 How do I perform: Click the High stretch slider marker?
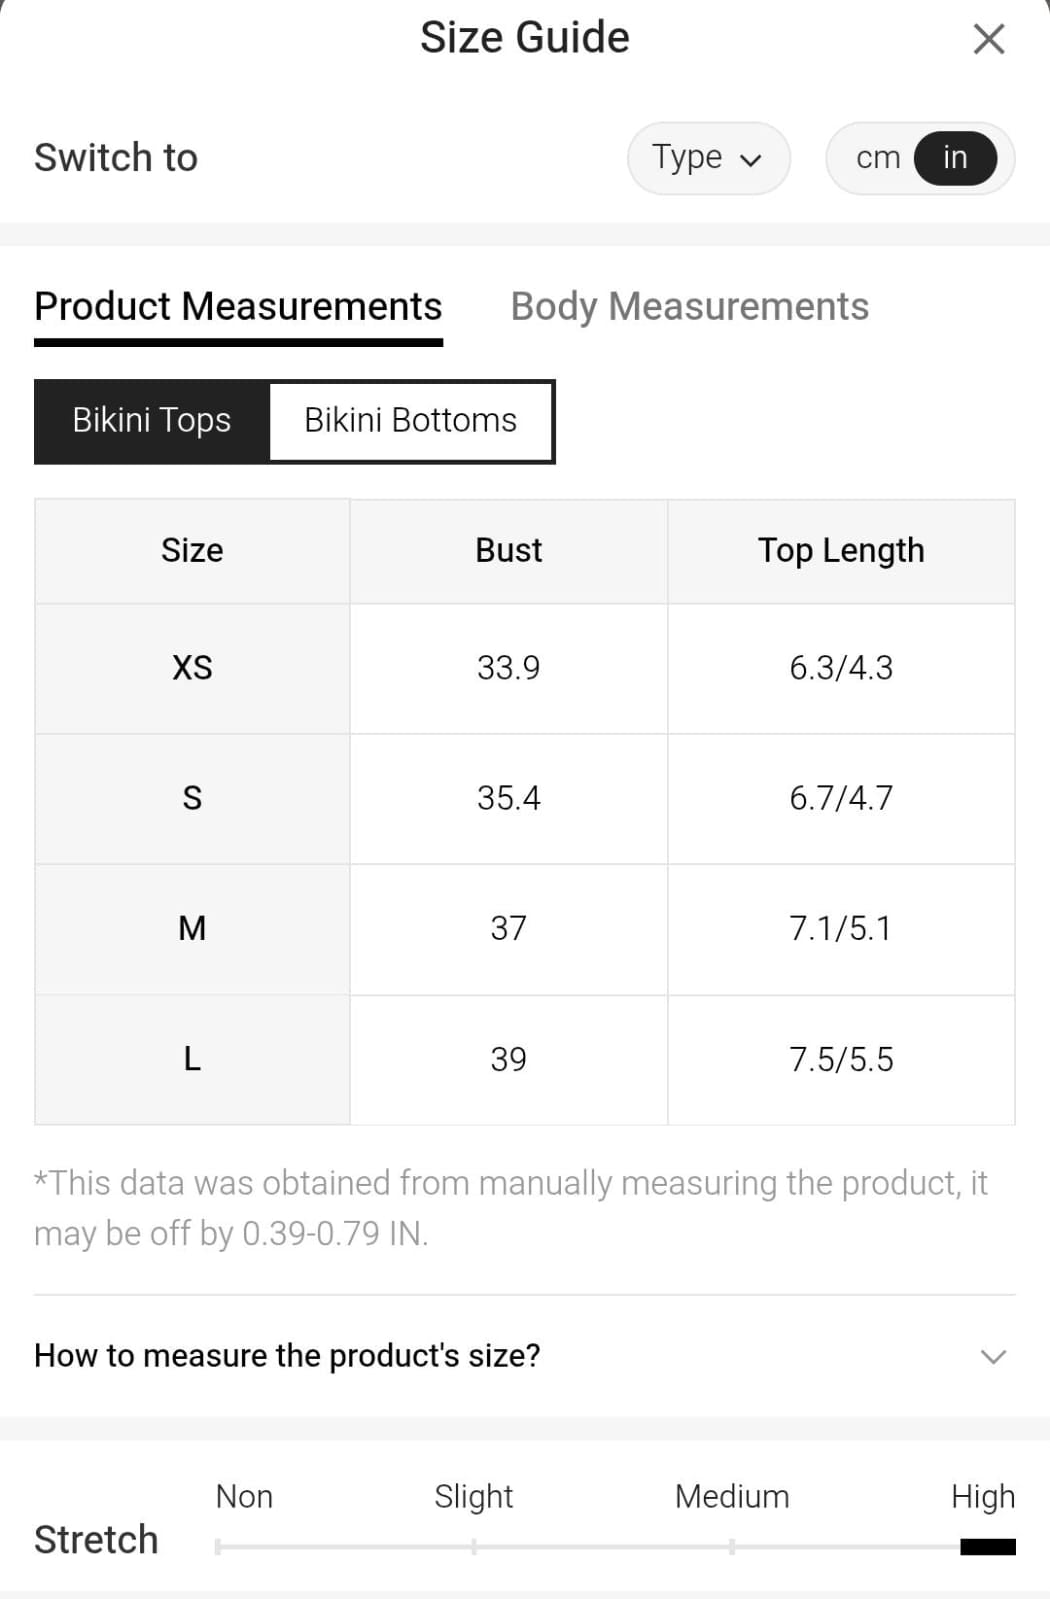(x=987, y=1547)
